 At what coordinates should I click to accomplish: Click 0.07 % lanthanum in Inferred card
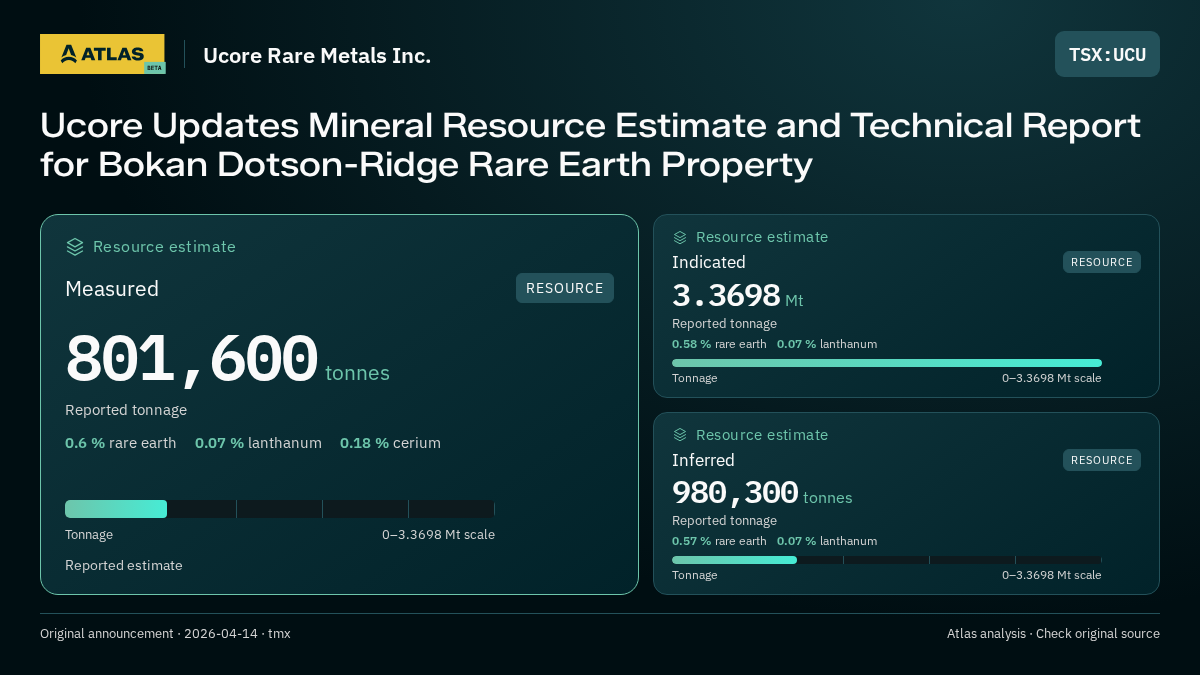(827, 541)
